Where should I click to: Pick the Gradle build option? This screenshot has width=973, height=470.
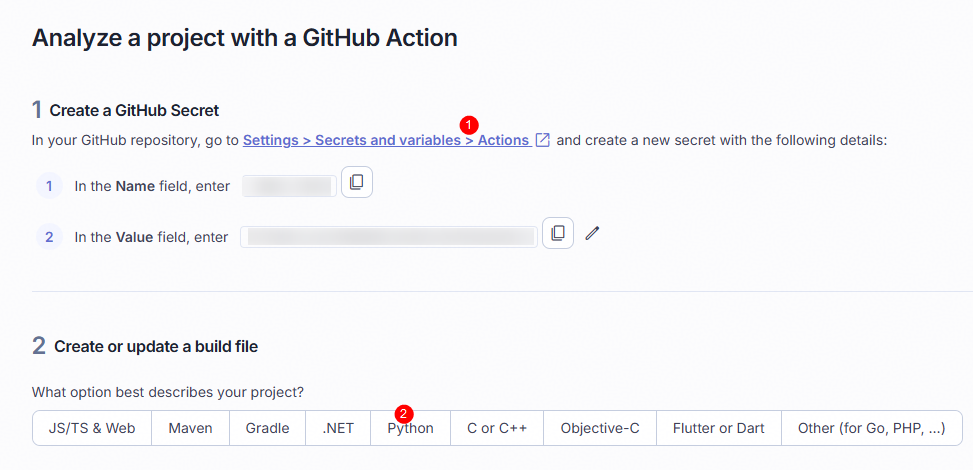click(x=267, y=428)
